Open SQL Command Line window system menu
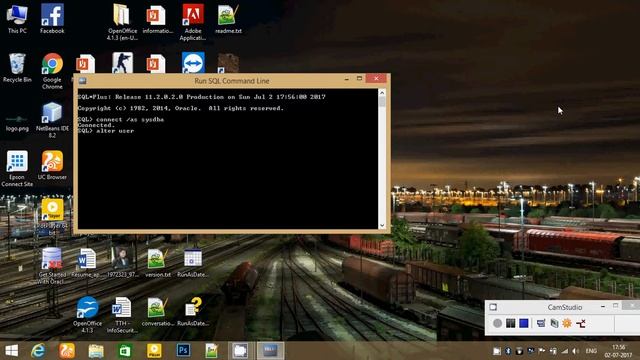Viewport: 640px width, 360px height. tap(82, 81)
